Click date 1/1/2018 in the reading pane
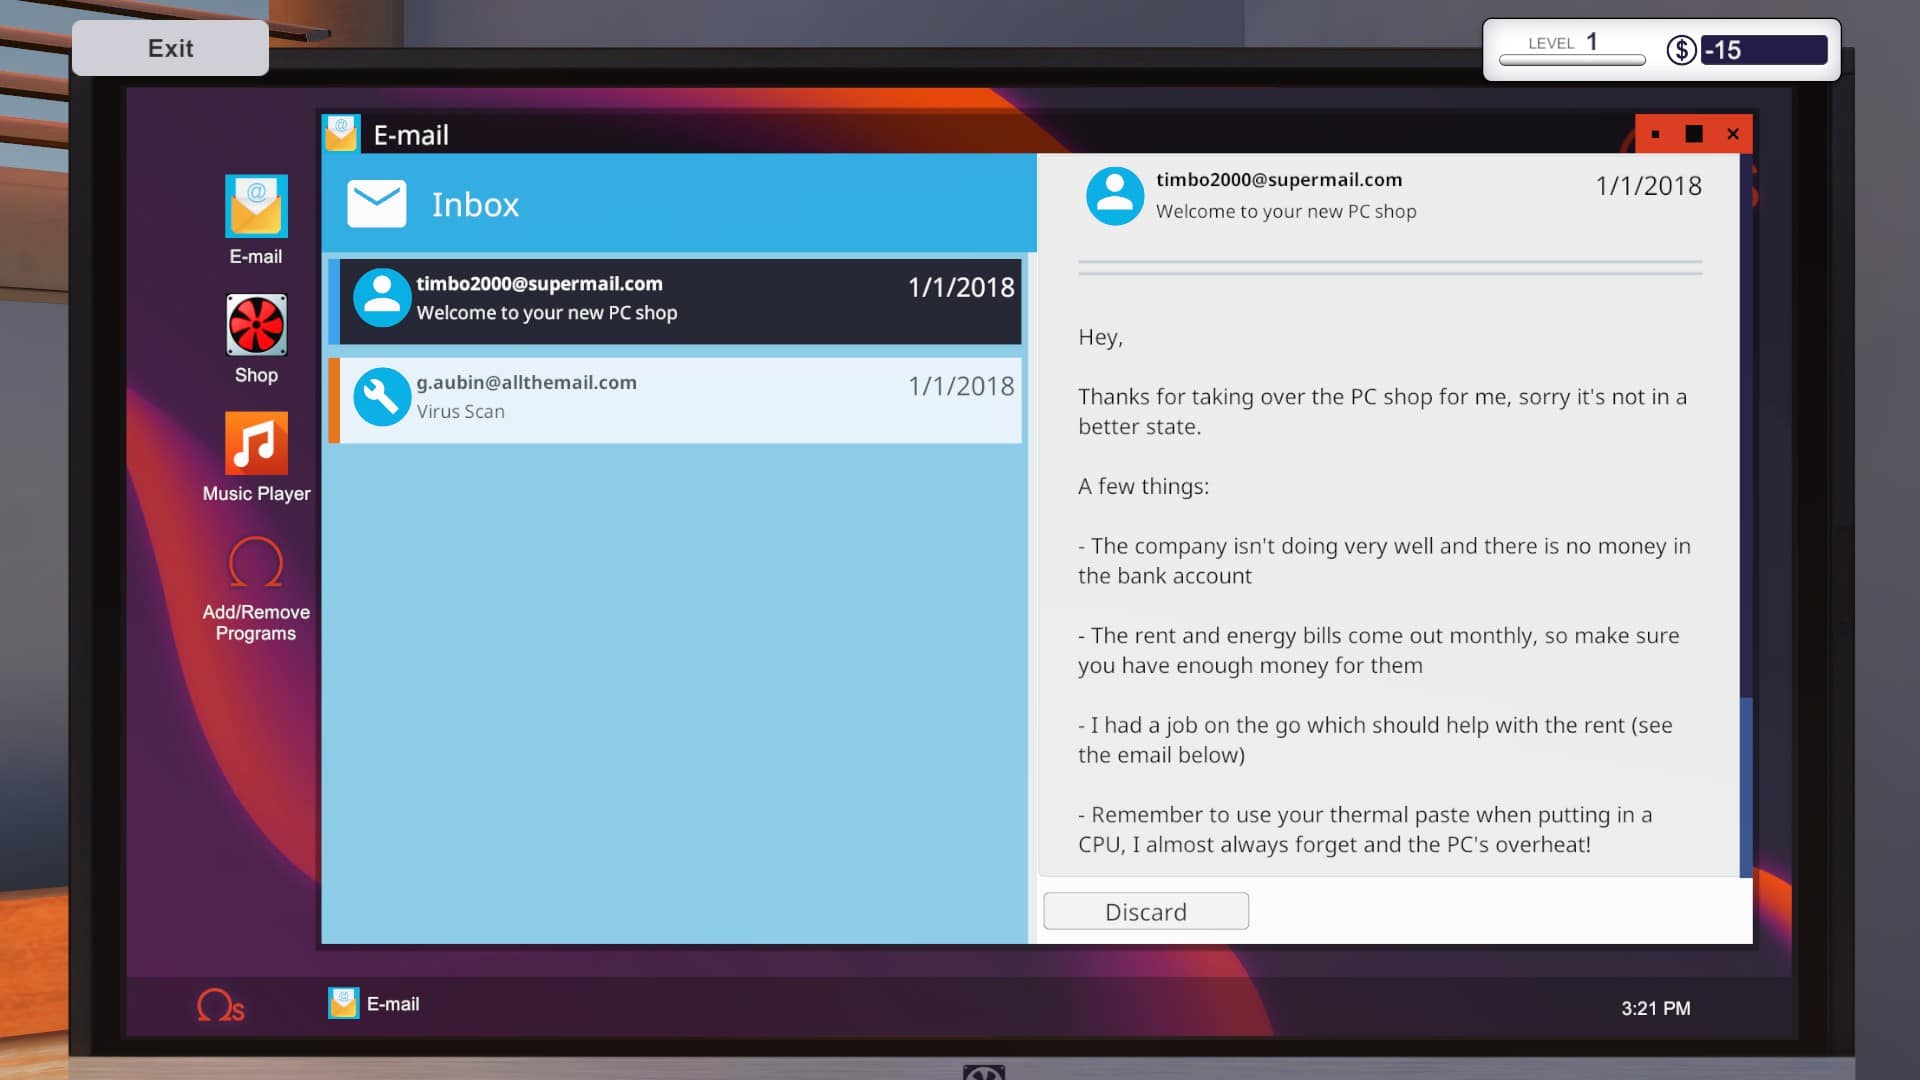This screenshot has height=1080, width=1920. pyautogui.click(x=1648, y=186)
